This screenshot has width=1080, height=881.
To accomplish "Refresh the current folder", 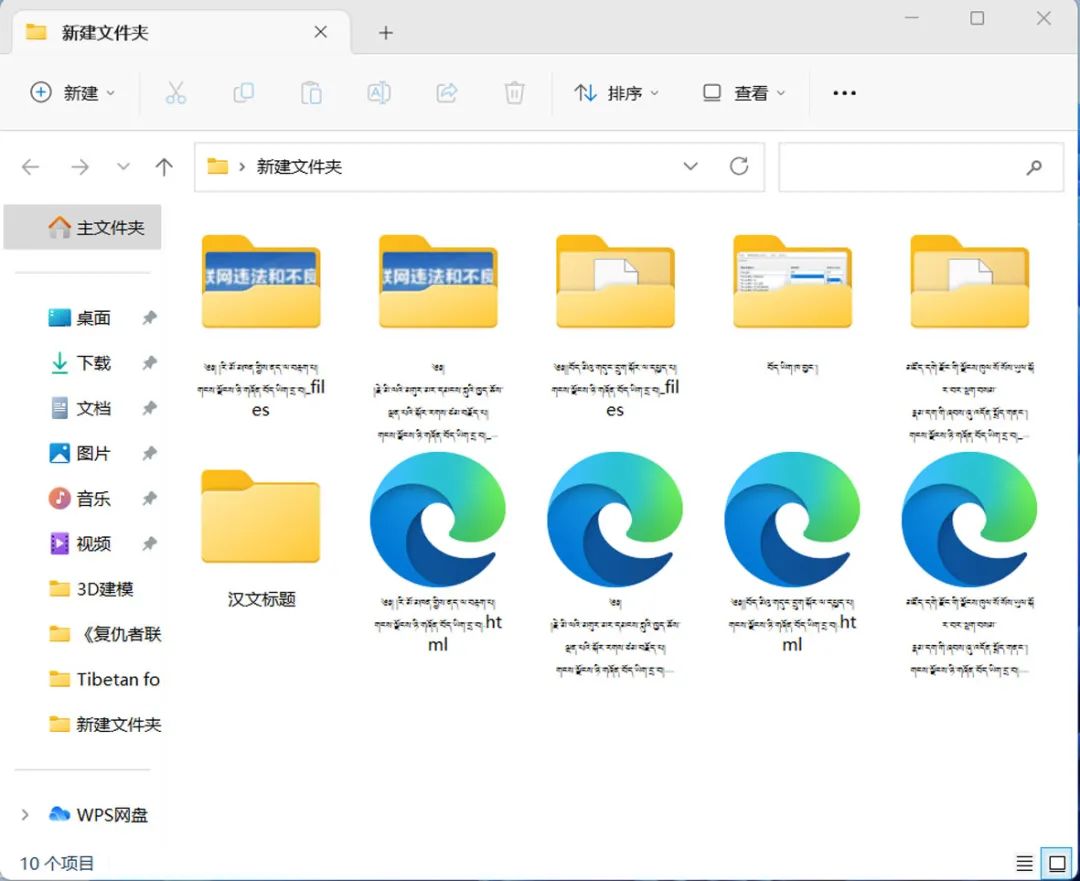I will [x=738, y=166].
